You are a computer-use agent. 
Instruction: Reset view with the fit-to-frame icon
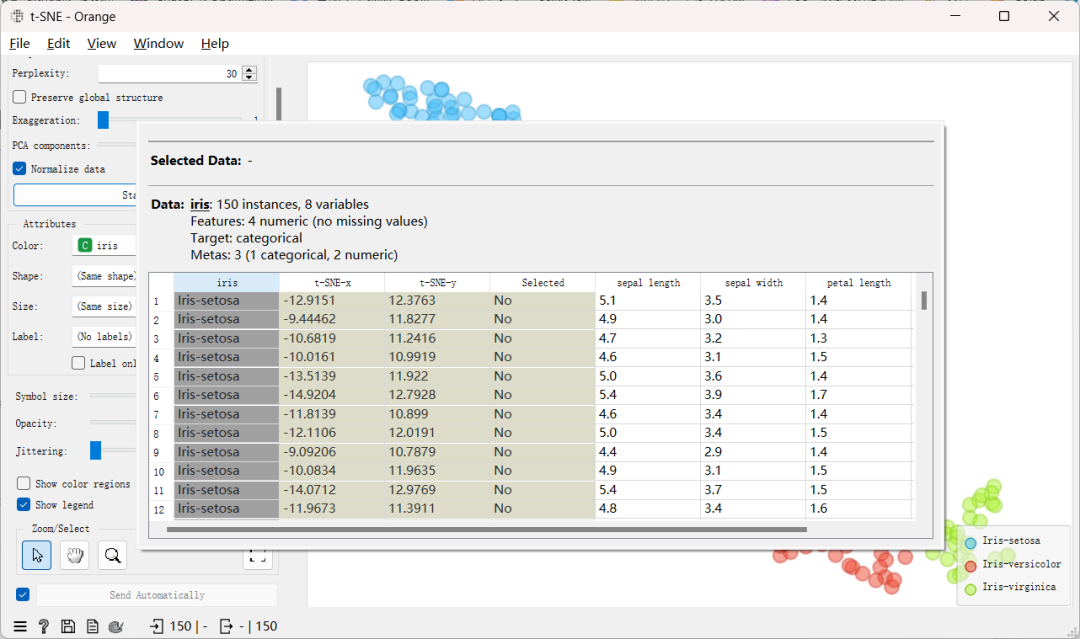pyautogui.click(x=258, y=556)
